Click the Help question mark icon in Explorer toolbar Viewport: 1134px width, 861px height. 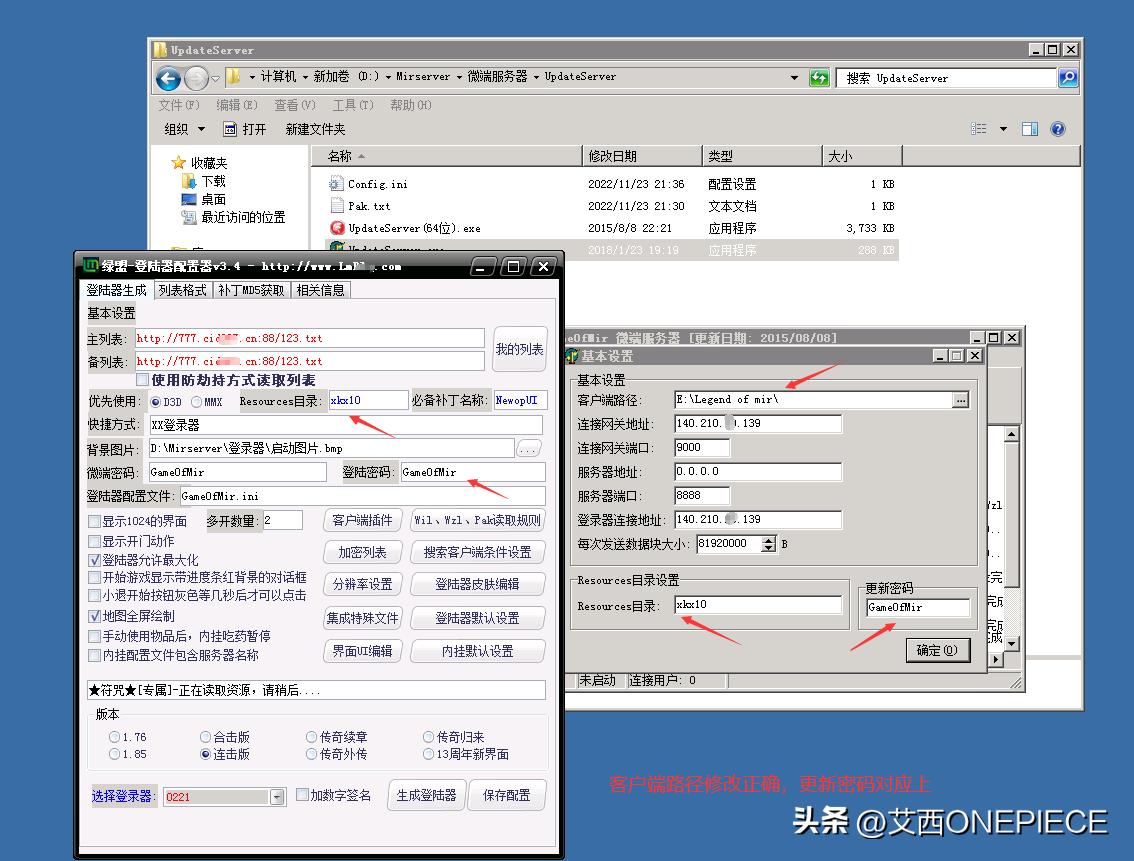pos(1058,128)
